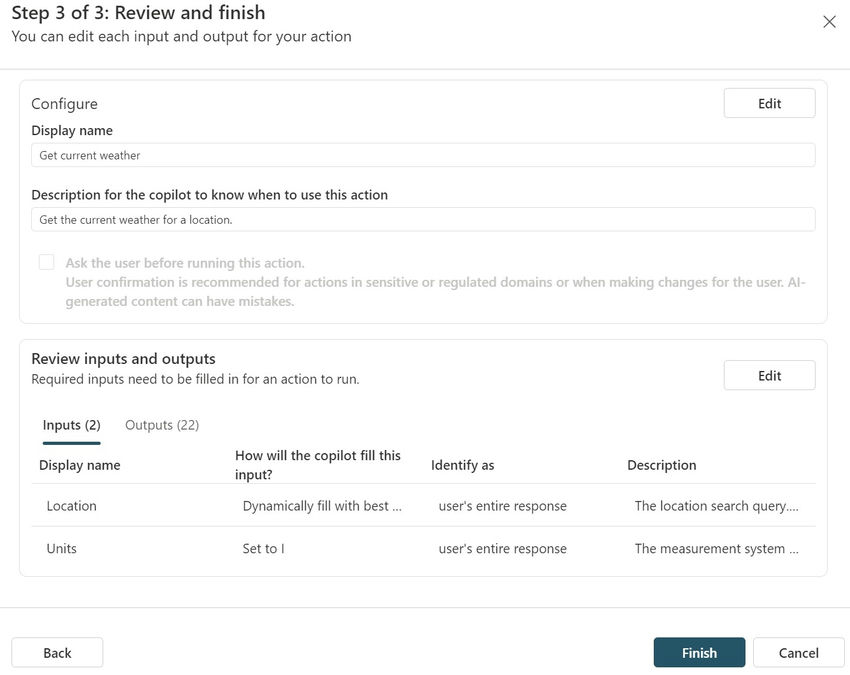
Task: Close the Review and finish dialog
Action: tap(829, 22)
